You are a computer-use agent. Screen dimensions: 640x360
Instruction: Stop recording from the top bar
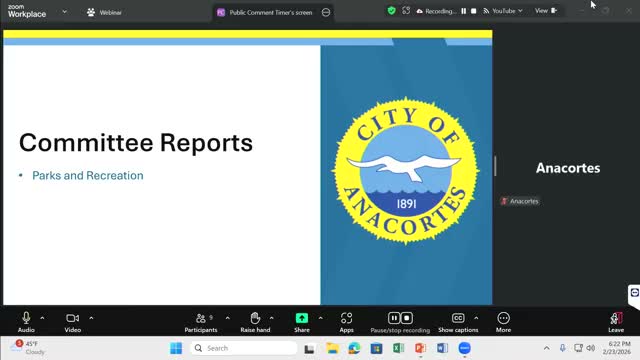coord(473,11)
